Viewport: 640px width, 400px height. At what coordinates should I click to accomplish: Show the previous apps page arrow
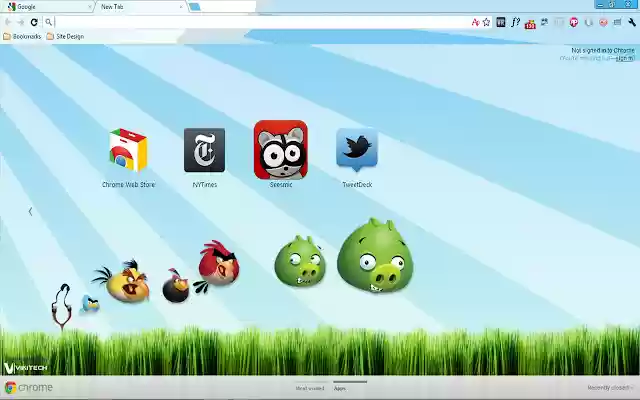pyautogui.click(x=30, y=211)
